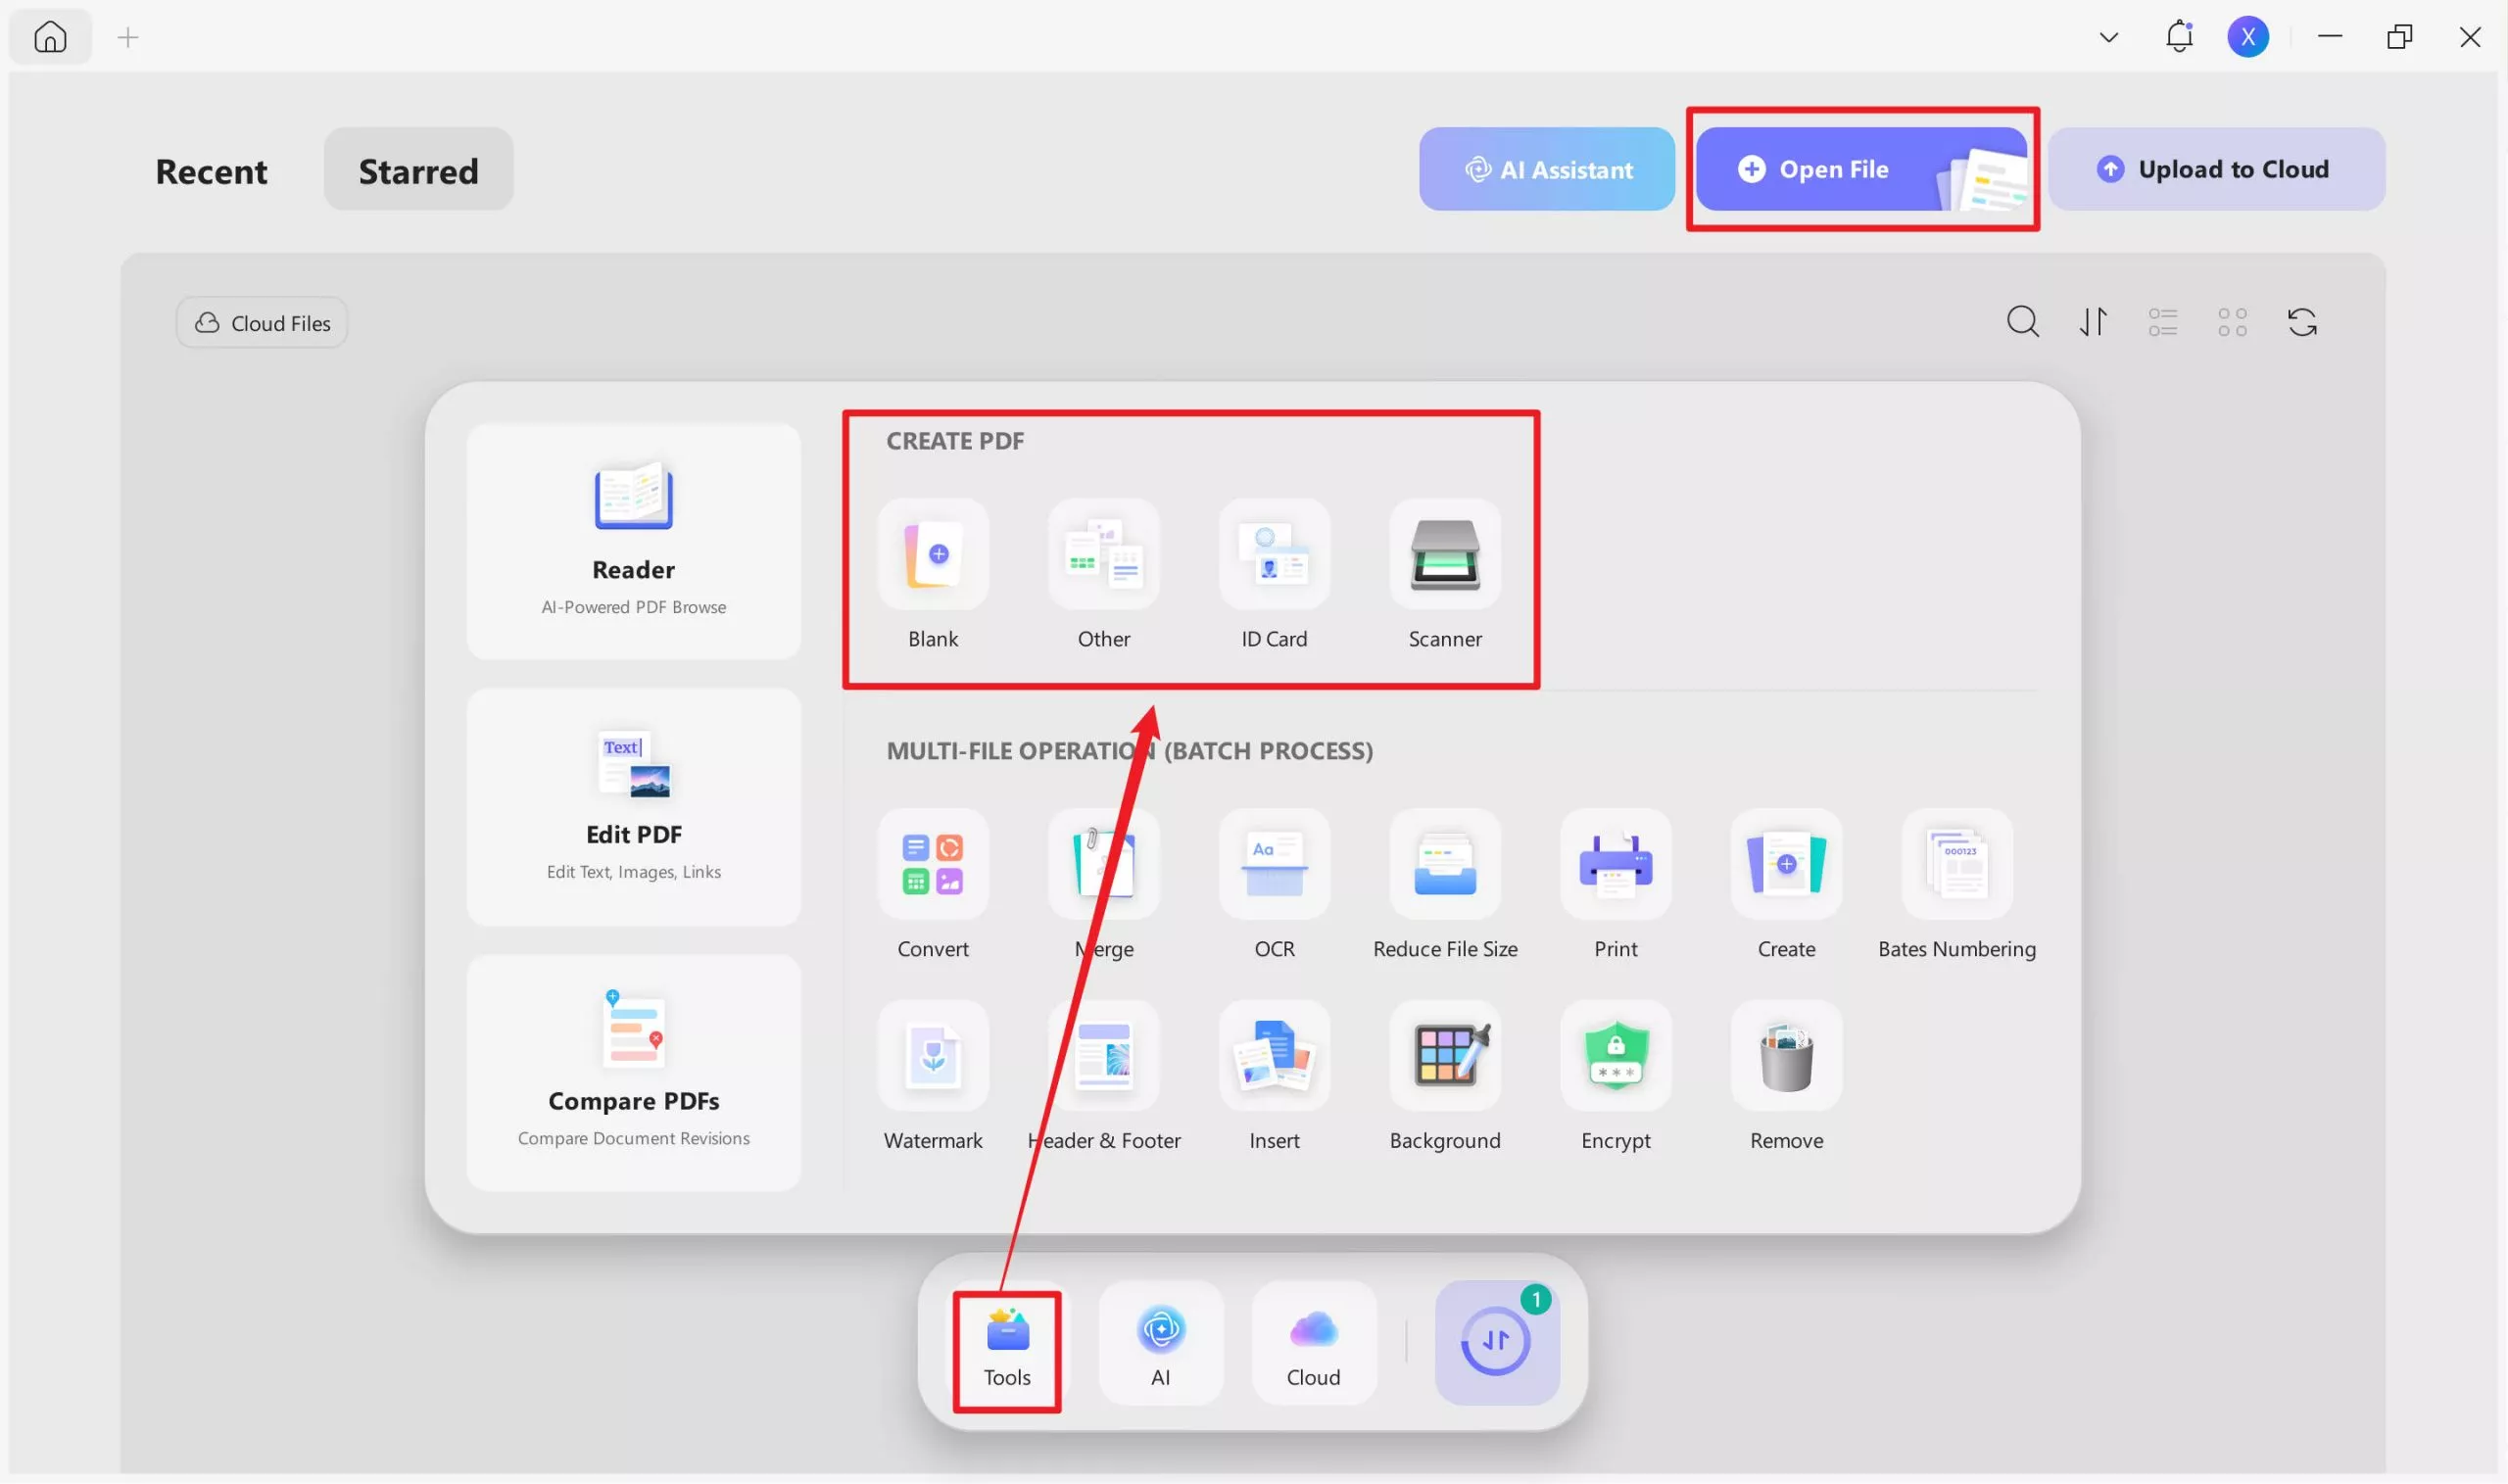Open the Convert batch tool
The height and width of the screenshot is (1484, 2508).
tap(932, 866)
